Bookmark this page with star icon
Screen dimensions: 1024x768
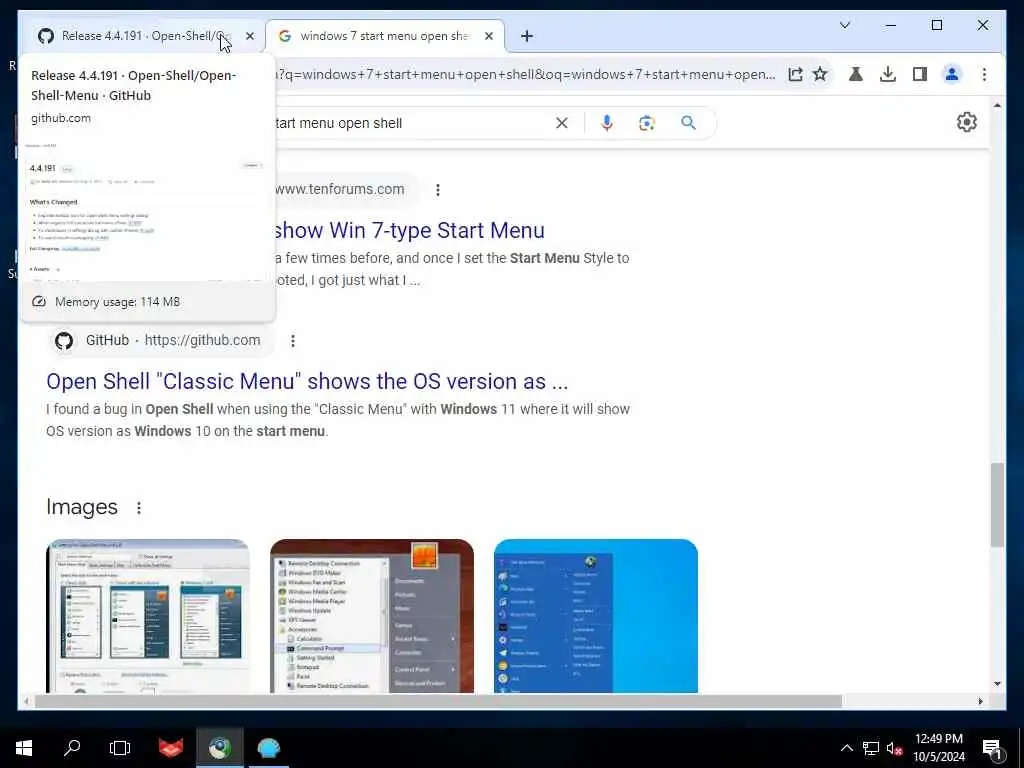[820, 74]
